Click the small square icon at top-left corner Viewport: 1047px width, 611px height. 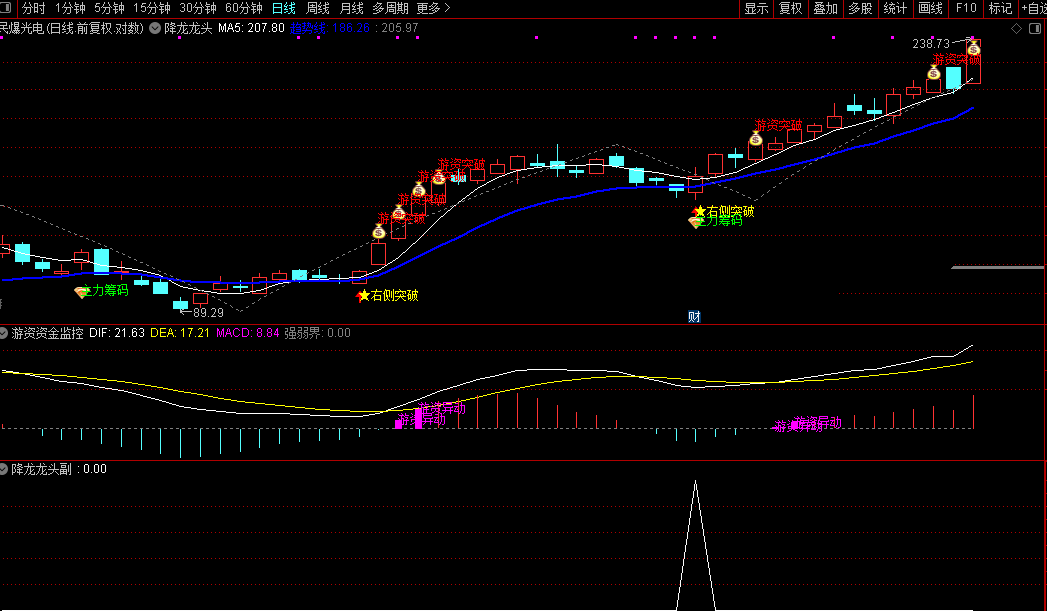5,8
